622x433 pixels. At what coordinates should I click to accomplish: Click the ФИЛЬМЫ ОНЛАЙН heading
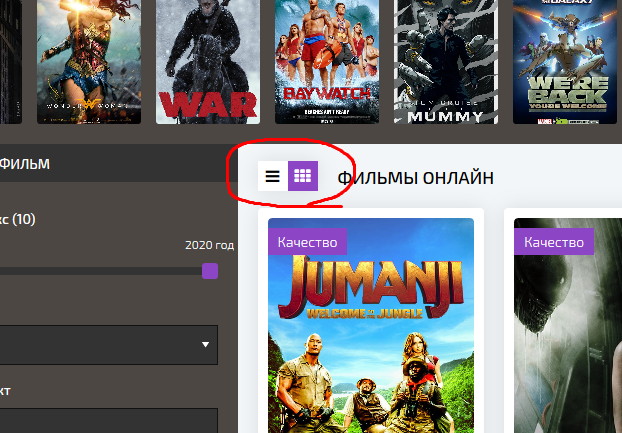pos(415,178)
